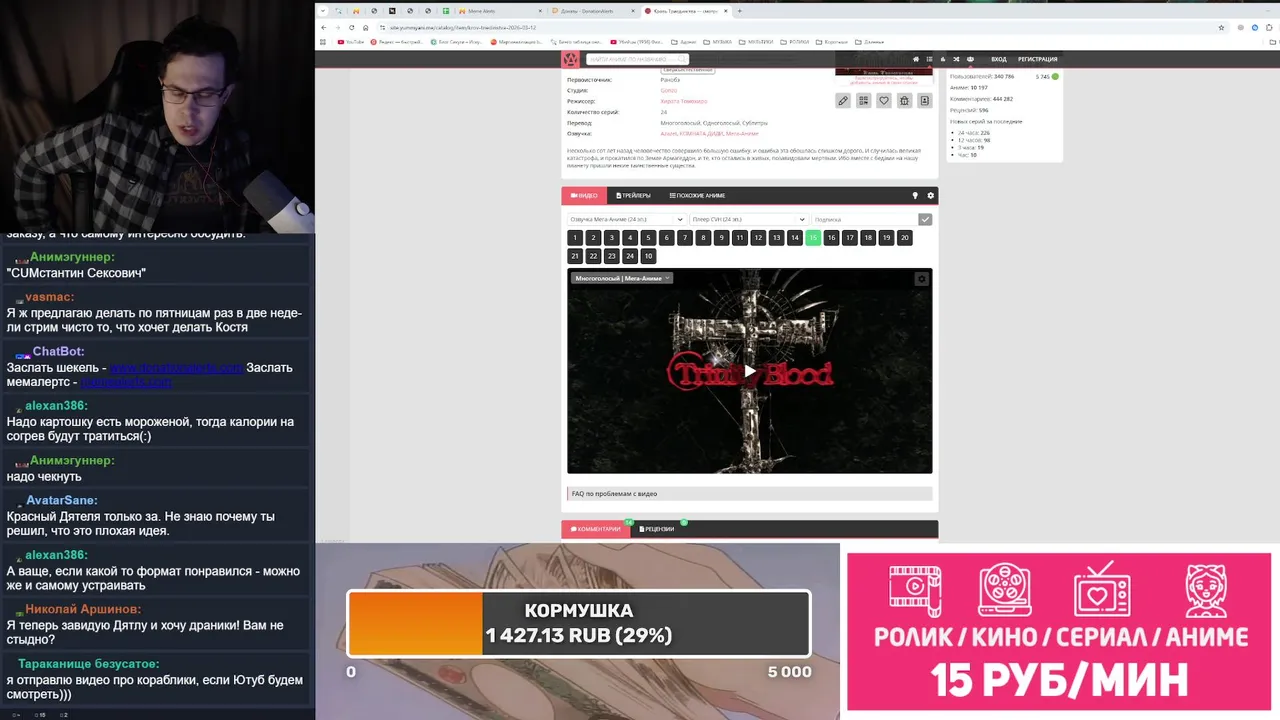The image size is (1280, 720).
Task: Click the Вход login link
Action: [998, 59]
